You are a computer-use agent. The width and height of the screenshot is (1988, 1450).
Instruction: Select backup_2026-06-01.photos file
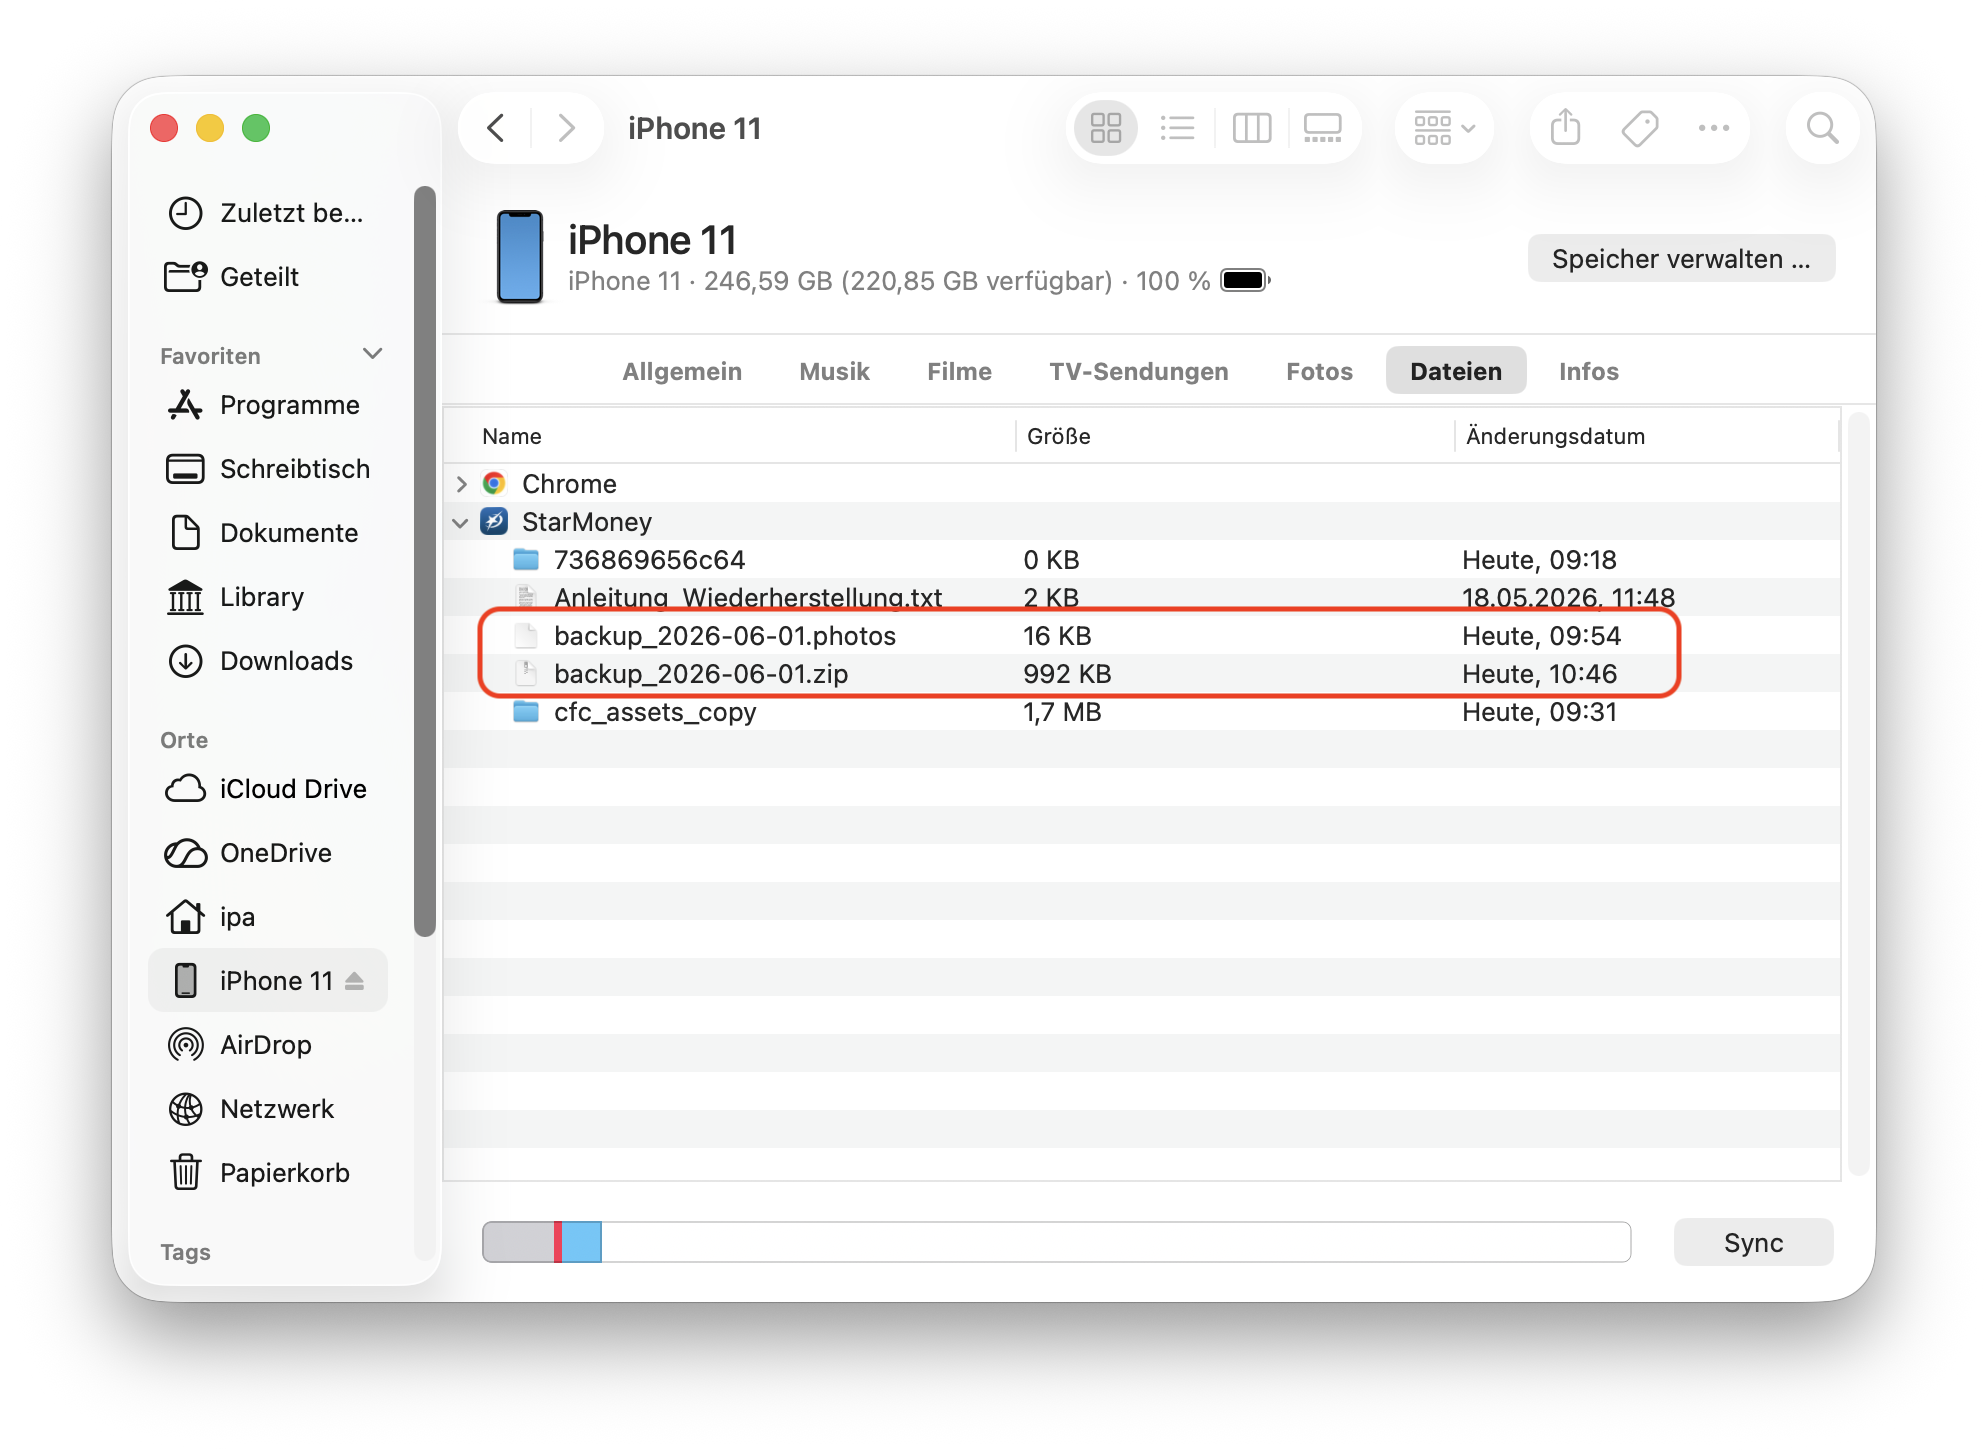pos(1142,636)
